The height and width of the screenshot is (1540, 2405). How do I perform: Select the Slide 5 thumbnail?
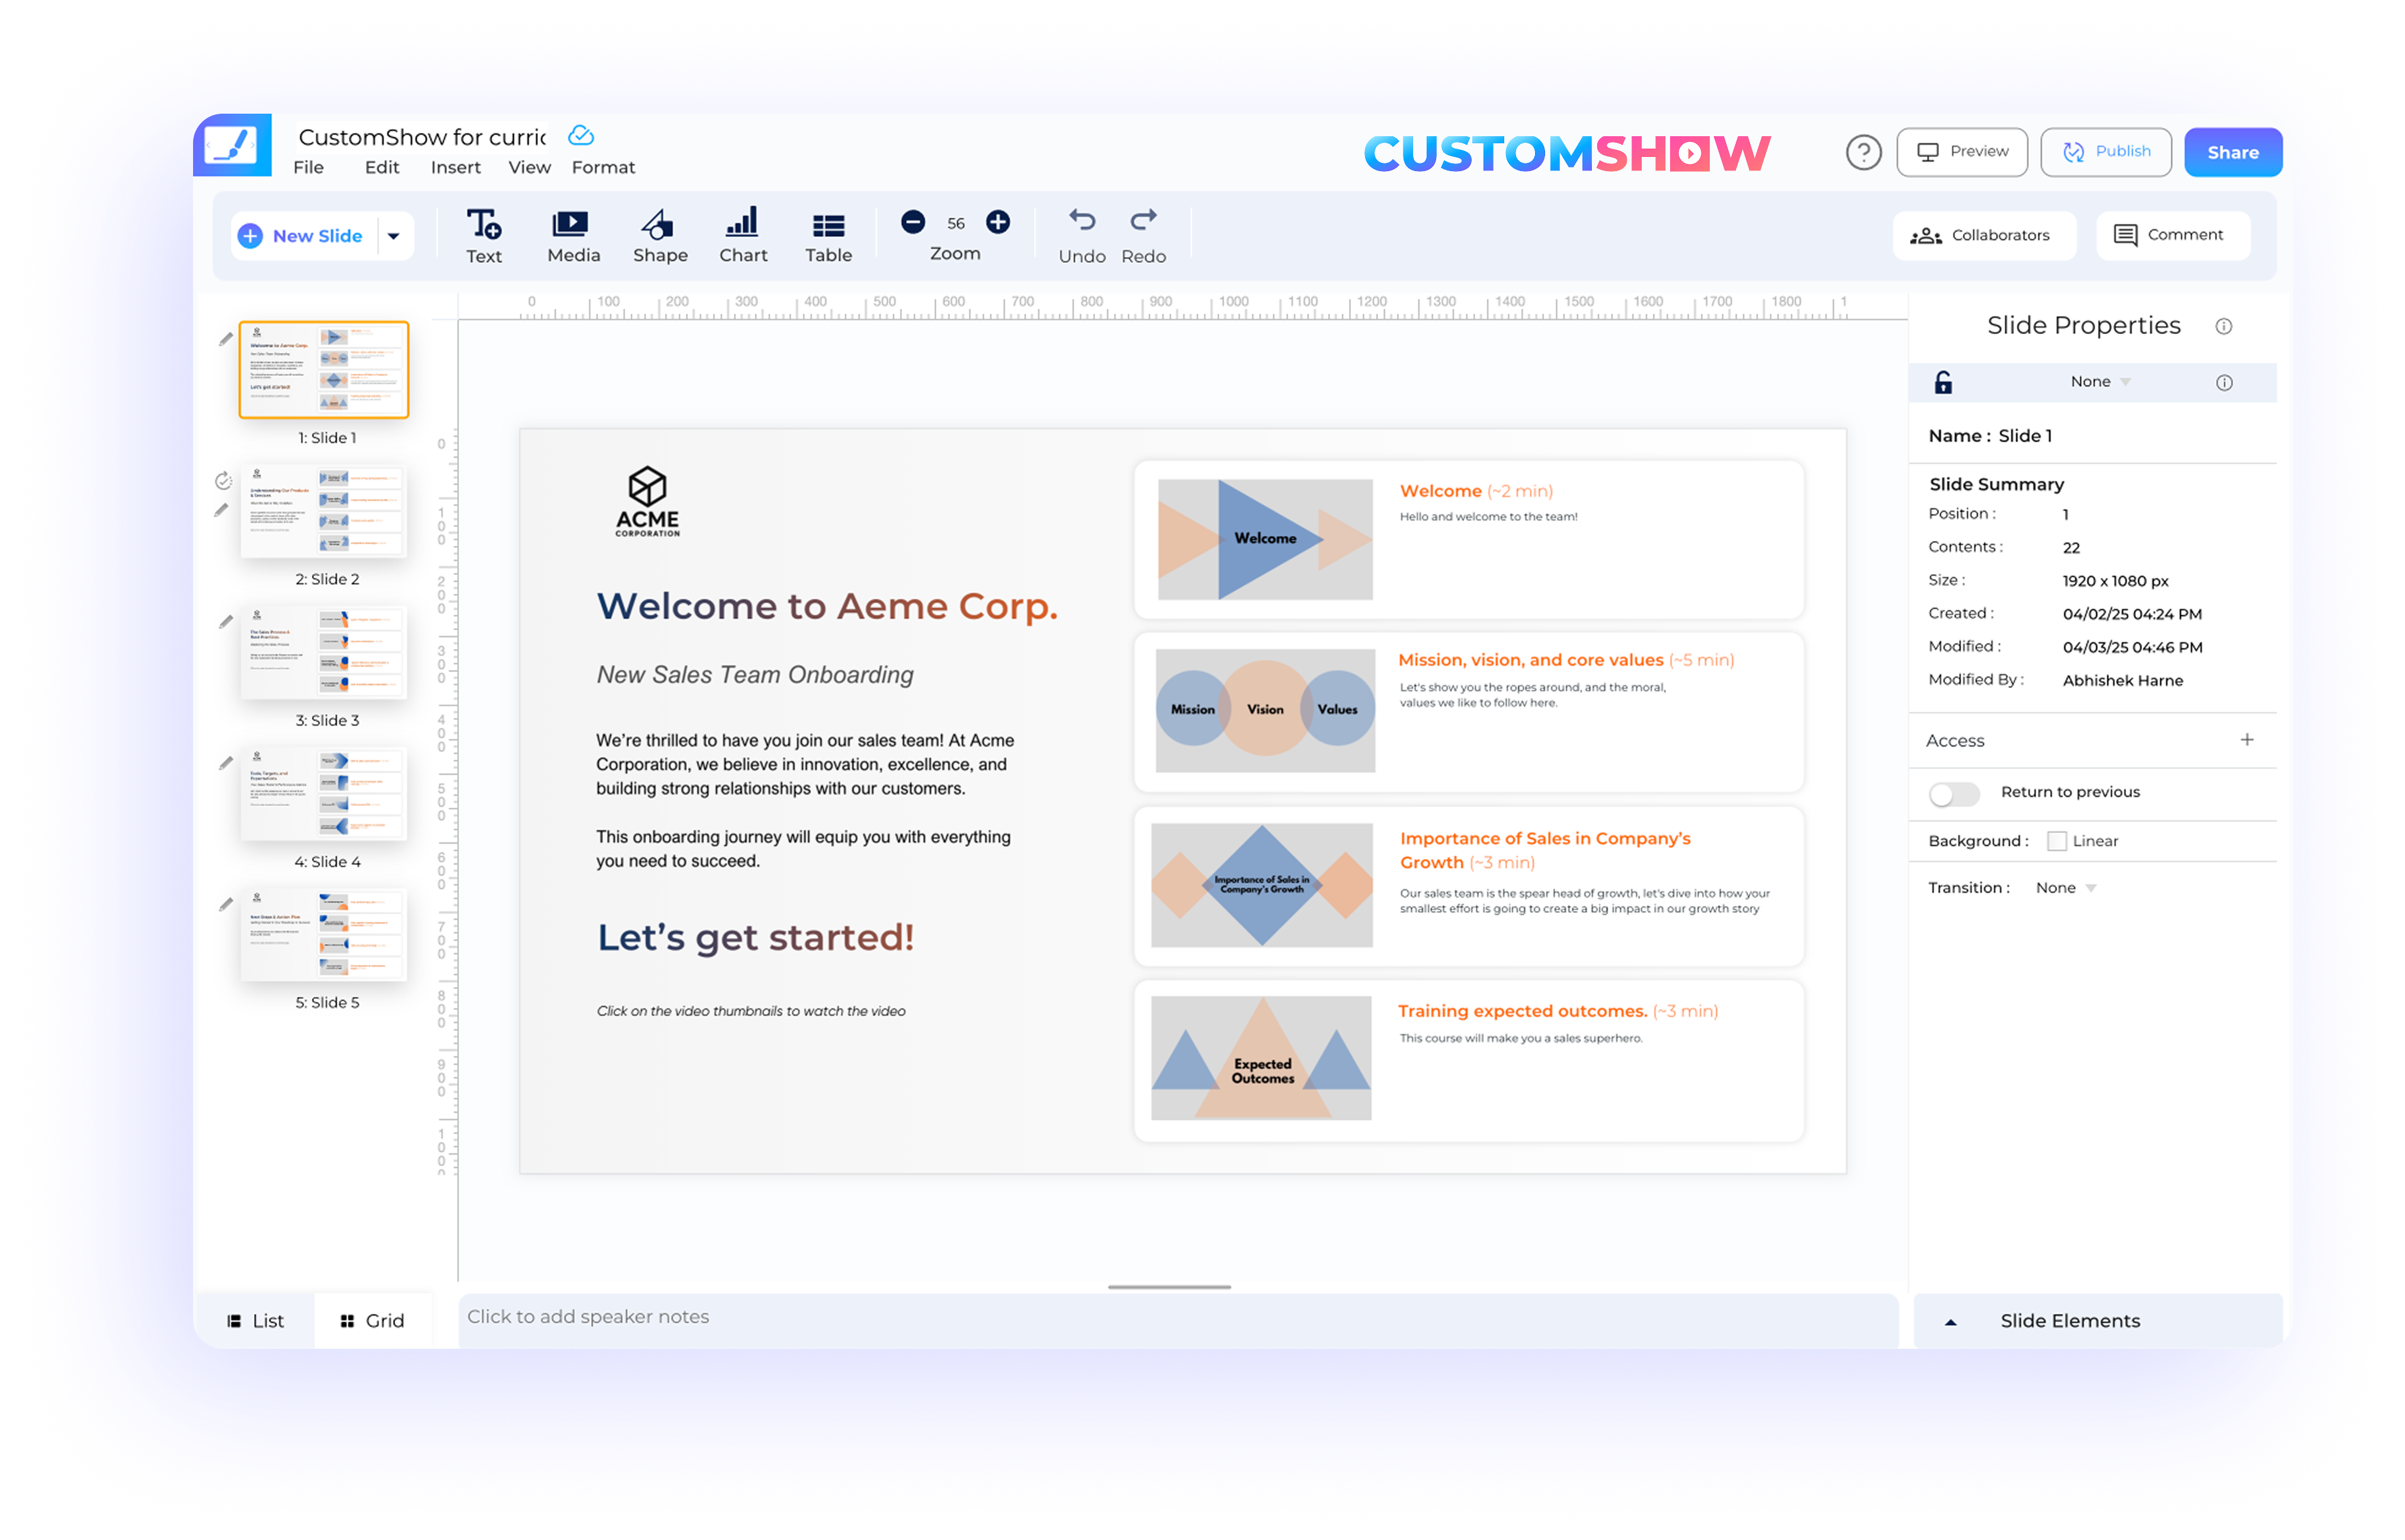324,934
